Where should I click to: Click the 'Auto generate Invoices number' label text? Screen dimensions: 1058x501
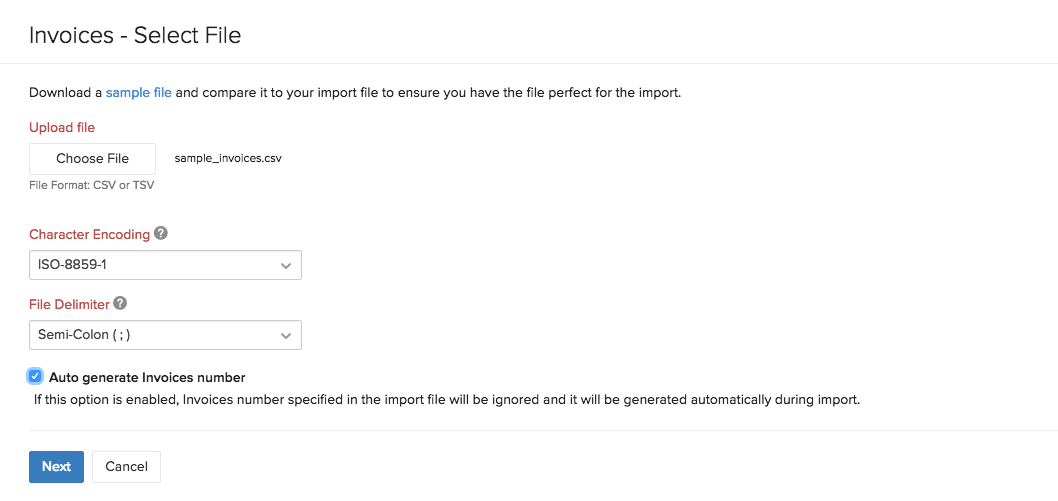[147, 377]
